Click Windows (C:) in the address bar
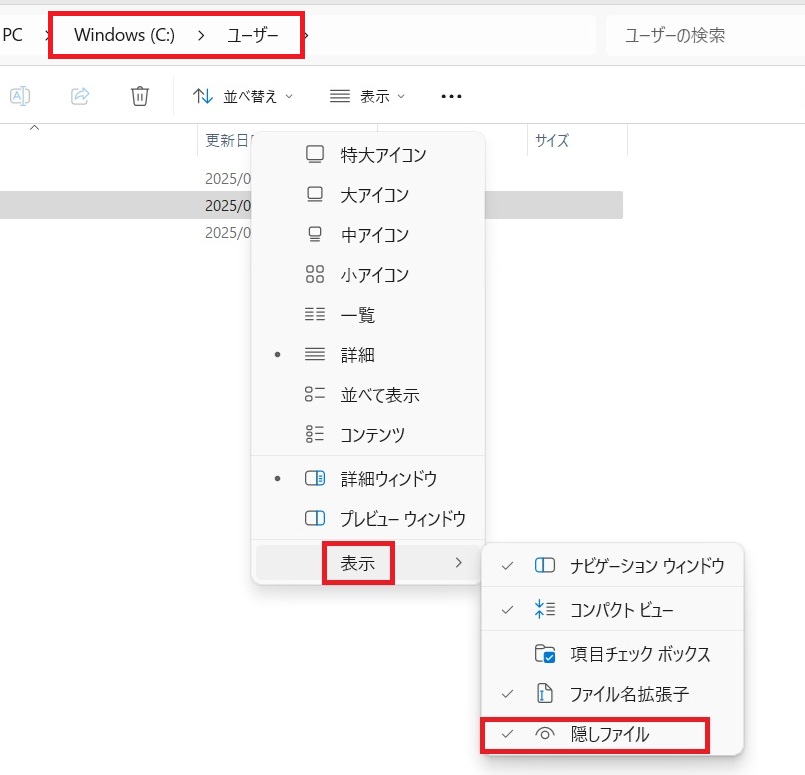This screenshot has width=805, height=775. click(x=124, y=36)
